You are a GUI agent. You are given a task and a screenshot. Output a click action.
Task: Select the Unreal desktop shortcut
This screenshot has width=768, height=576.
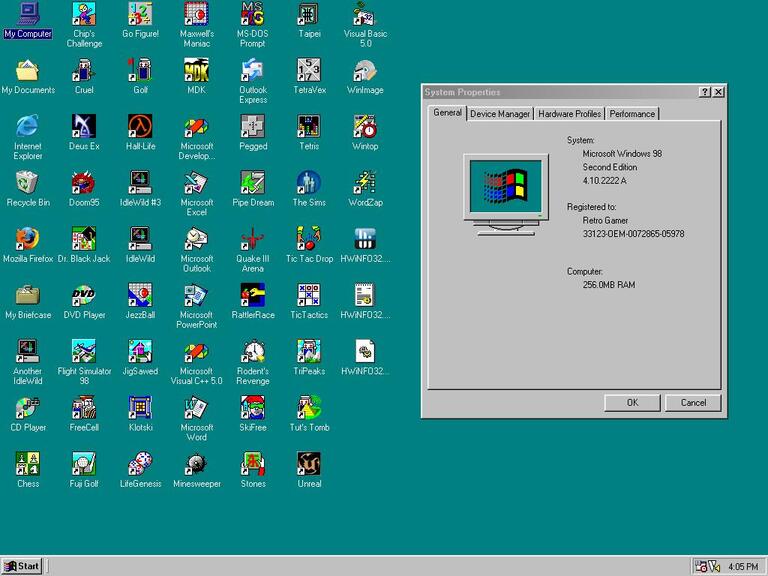click(309, 464)
